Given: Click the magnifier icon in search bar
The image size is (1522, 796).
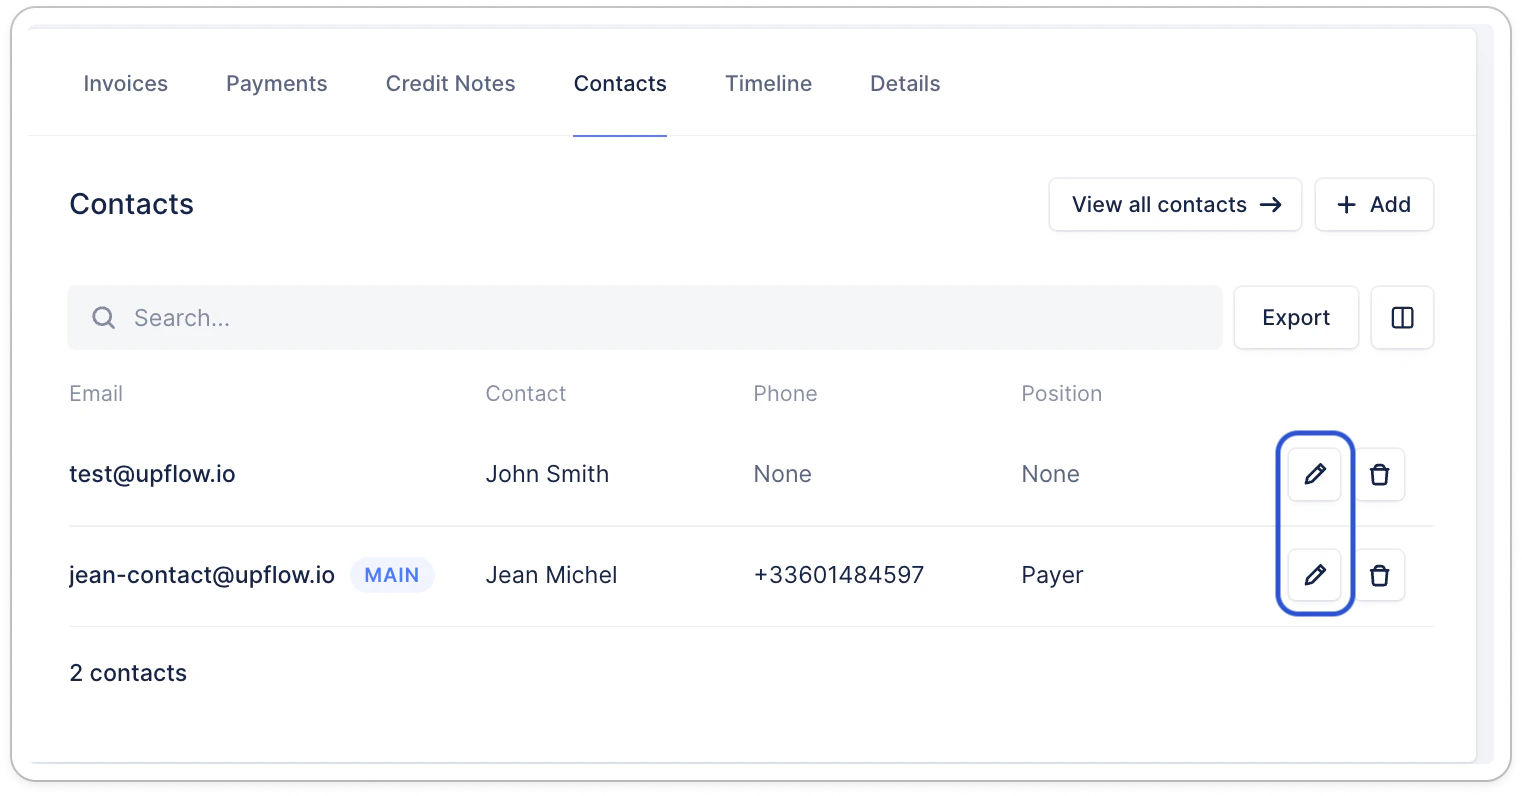Looking at the screenshot, I should [103, 318].
